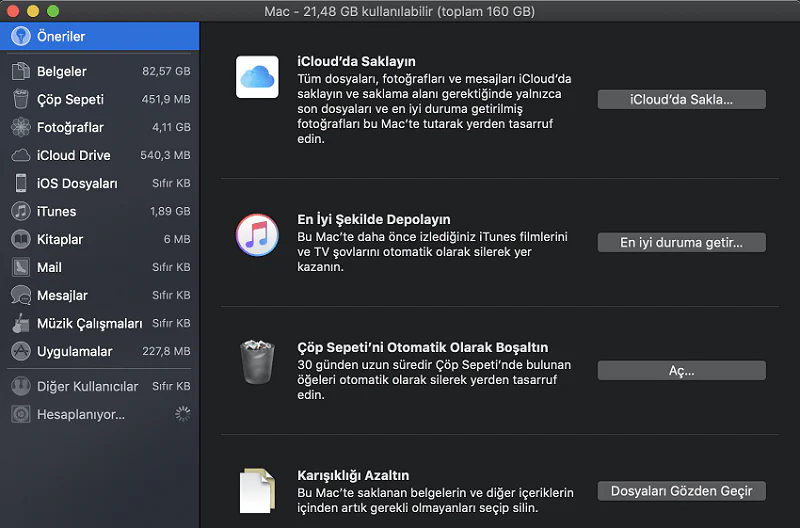Select the iOS Dosyaları phone icon
800x528 pixels.
(x=20, y=184)
